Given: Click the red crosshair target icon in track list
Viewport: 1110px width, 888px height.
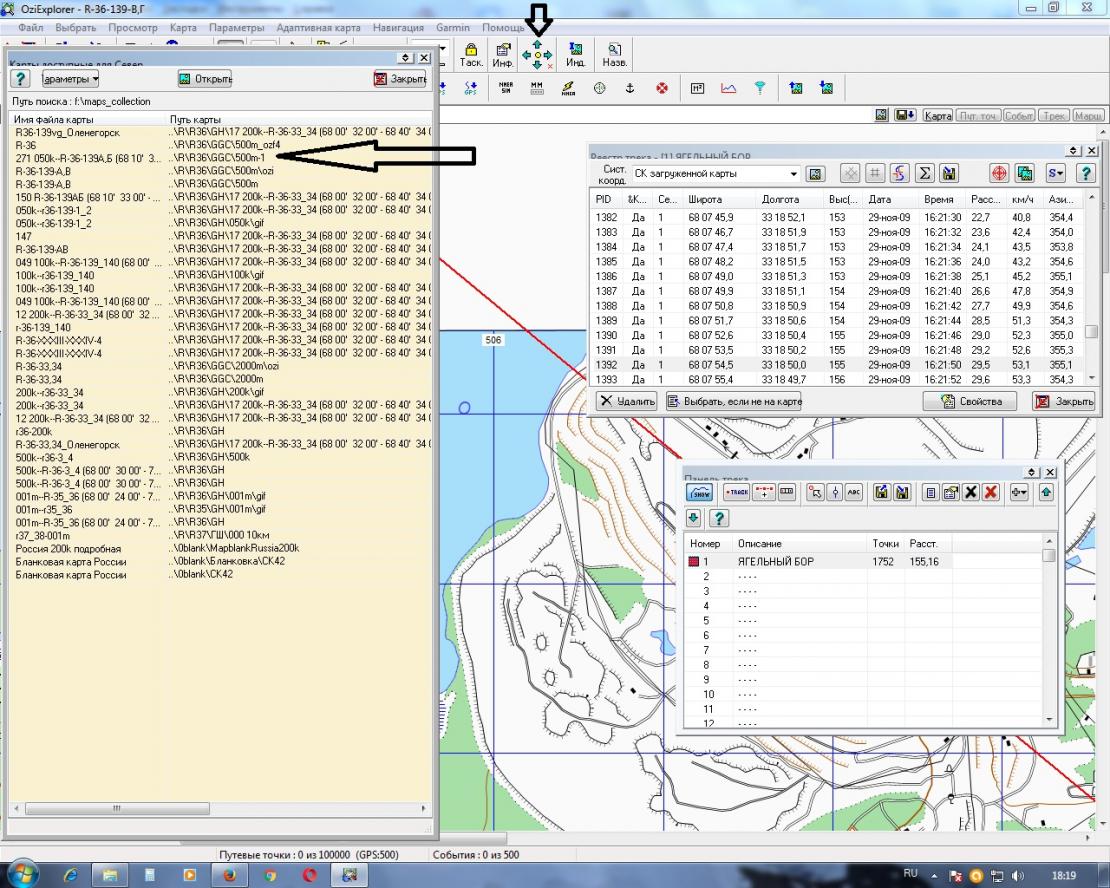Looking at the screenshot, I should pos(999,173).
